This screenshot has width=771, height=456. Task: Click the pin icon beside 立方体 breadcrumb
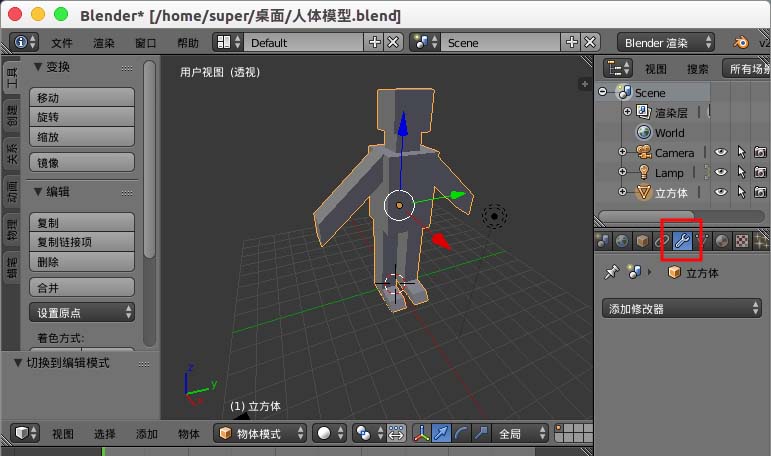click(611, 272)
